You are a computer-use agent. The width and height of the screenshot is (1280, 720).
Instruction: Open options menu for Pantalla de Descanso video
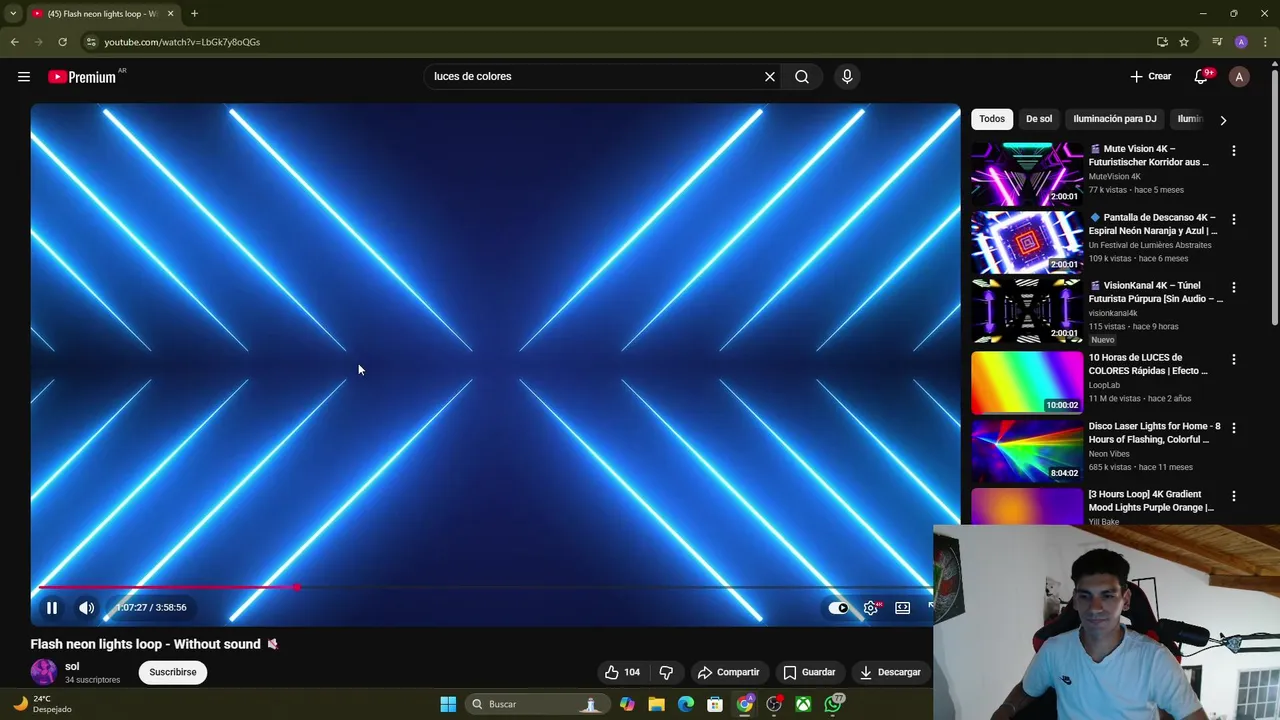[1234, 219]
